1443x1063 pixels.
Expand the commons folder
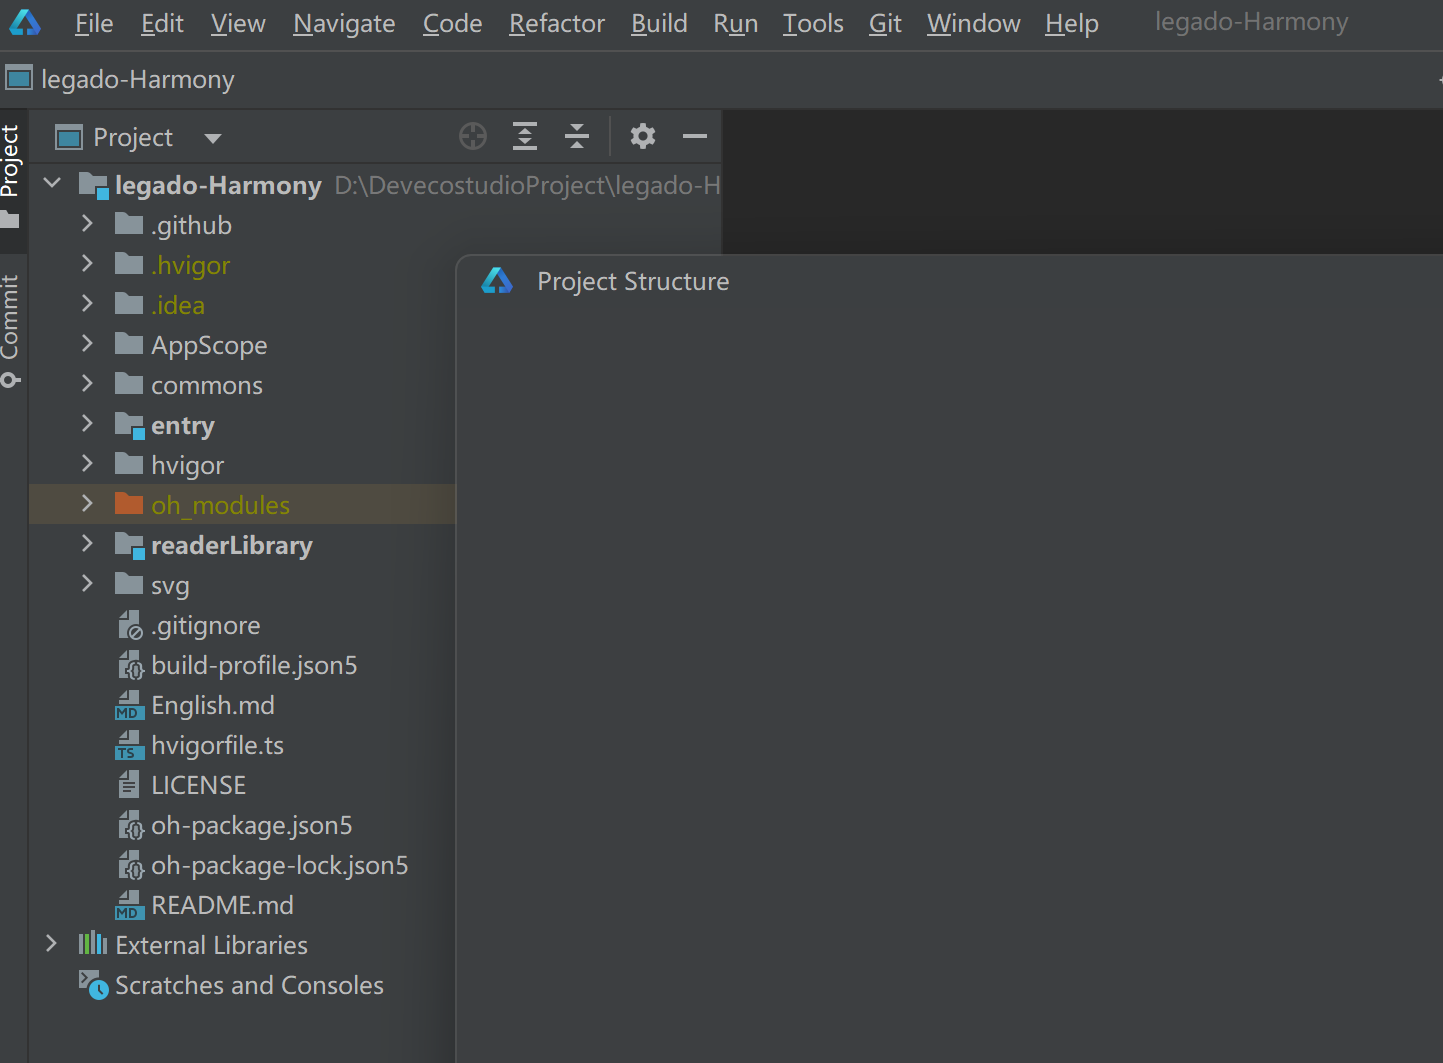tap(87, 384)
